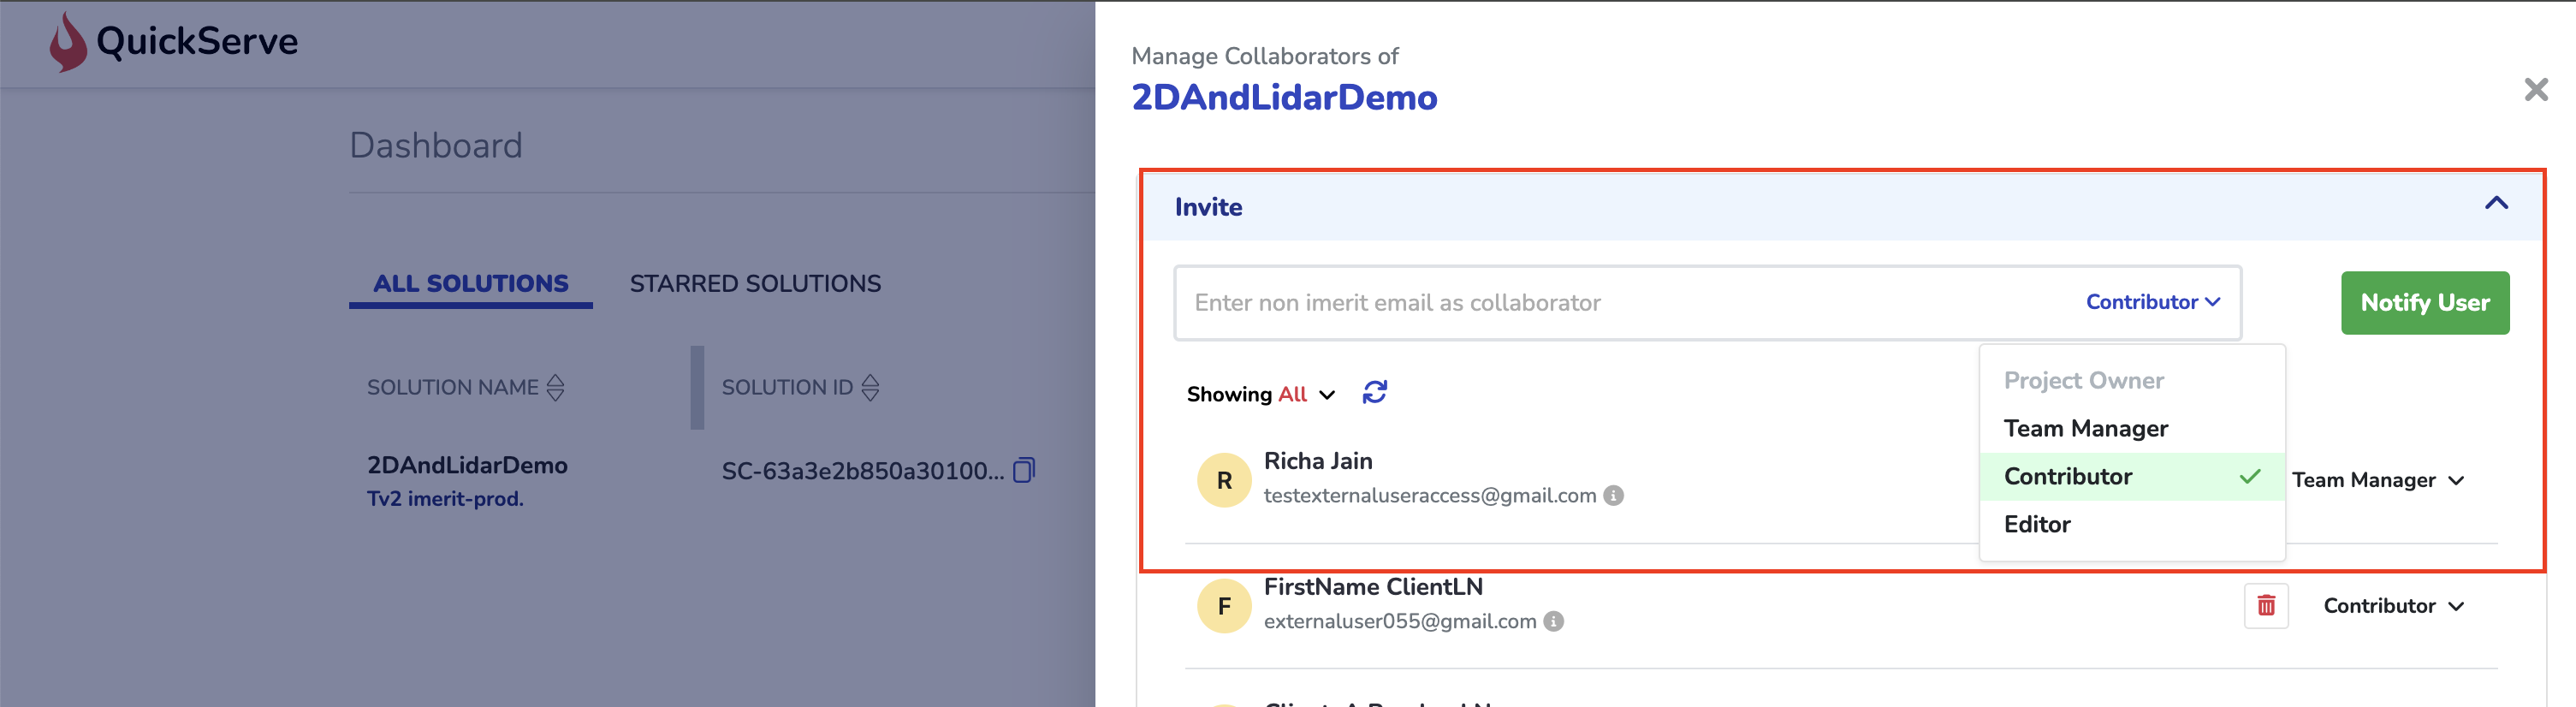Screen dimensions: 2576x707
Task: Click Richa Jain's R avatar
Action: tap(1224, 481)
